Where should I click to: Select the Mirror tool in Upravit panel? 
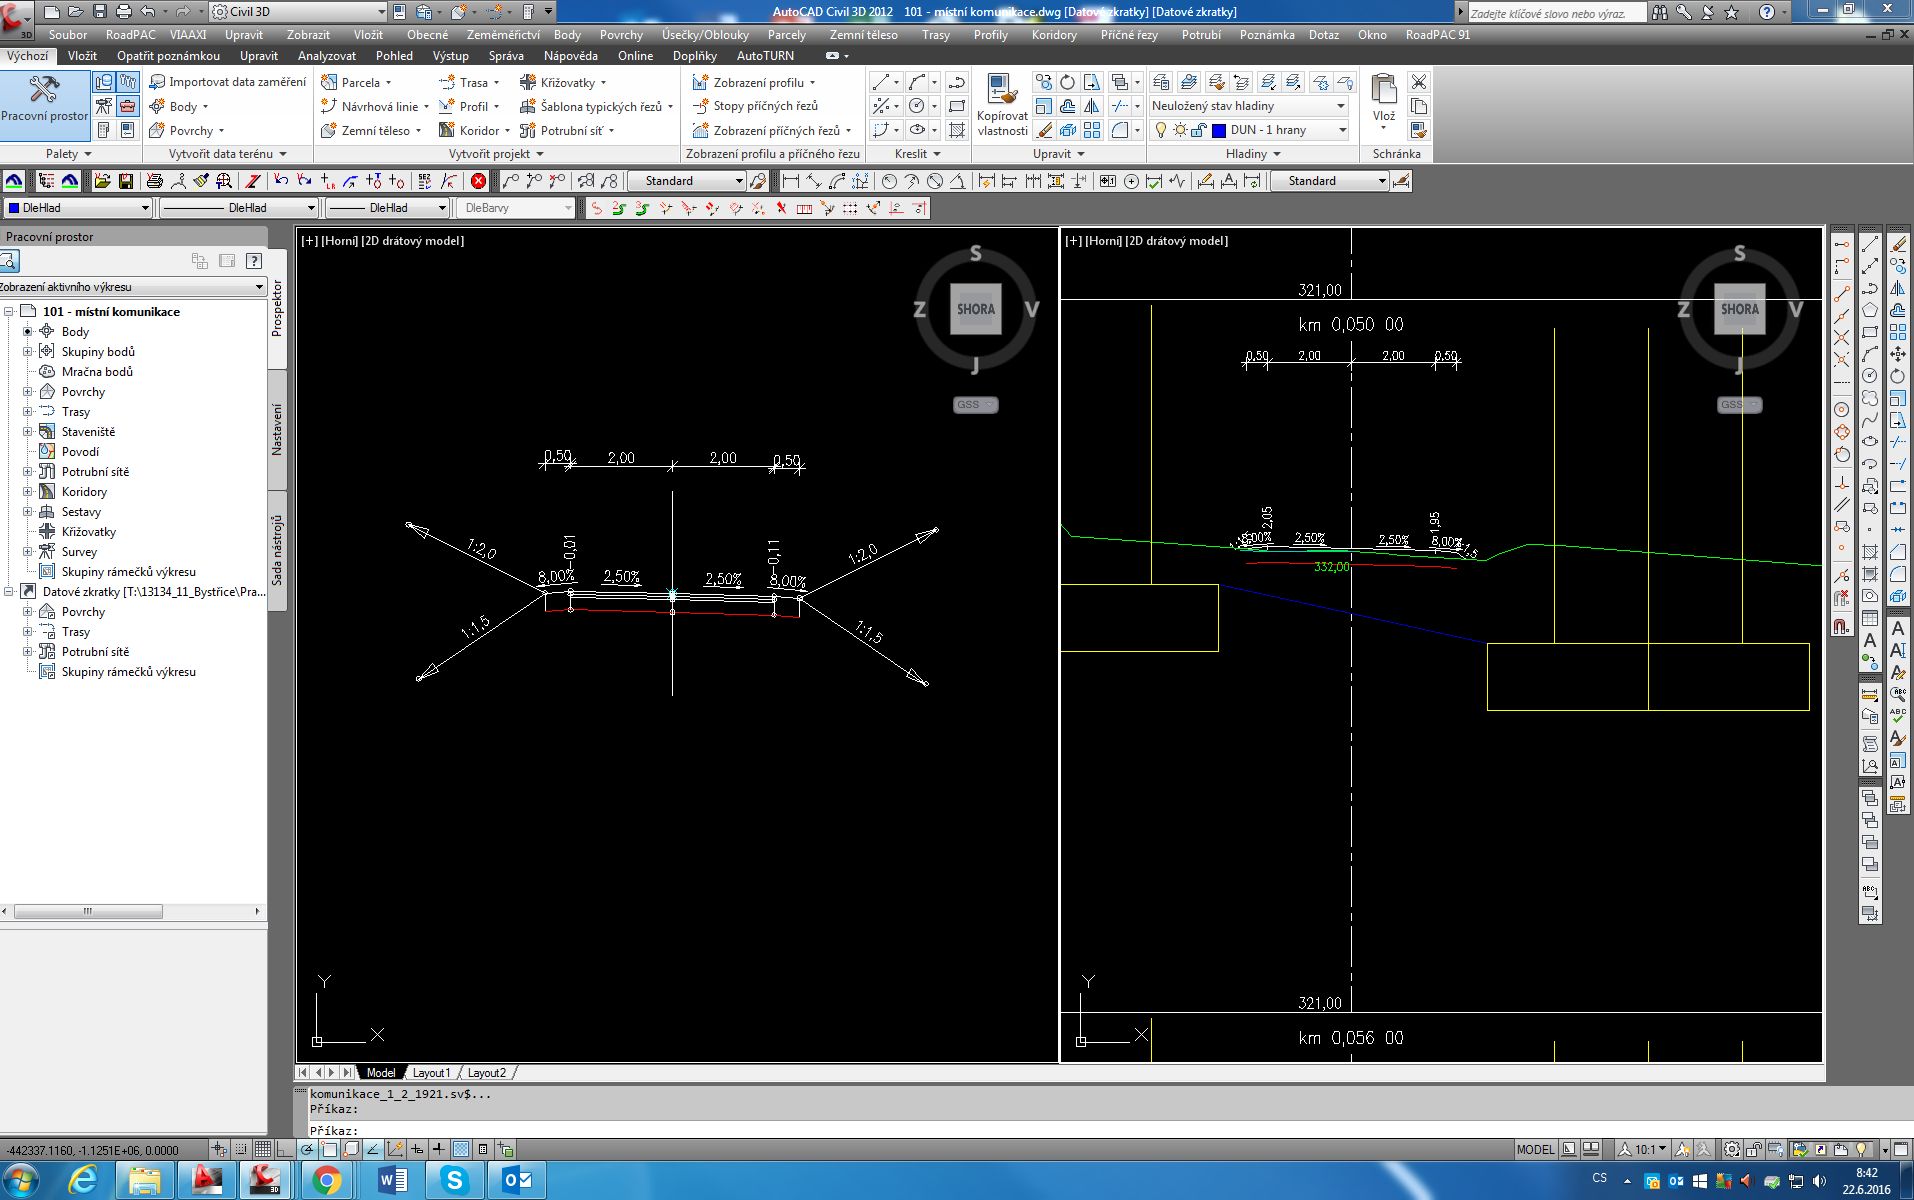click(1092, 106)
